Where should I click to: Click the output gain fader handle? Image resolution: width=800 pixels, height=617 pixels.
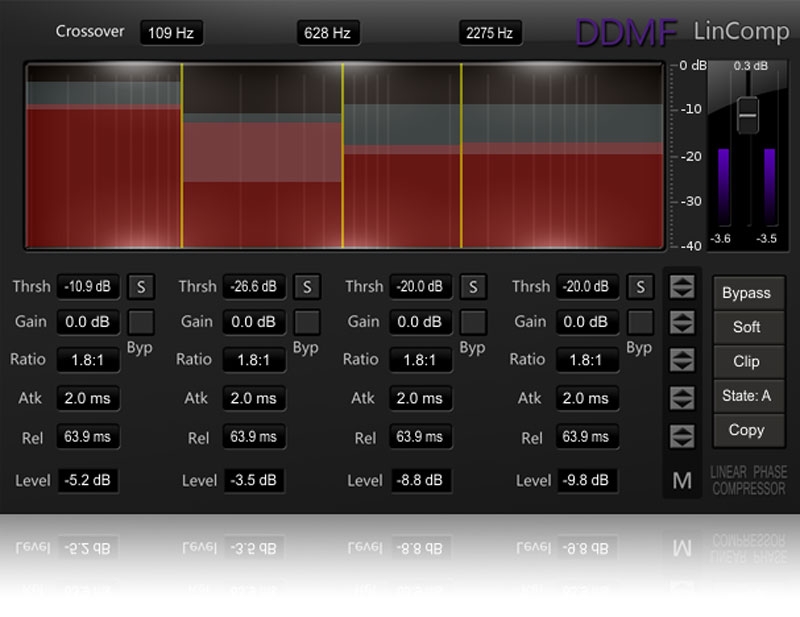[747, 115]
